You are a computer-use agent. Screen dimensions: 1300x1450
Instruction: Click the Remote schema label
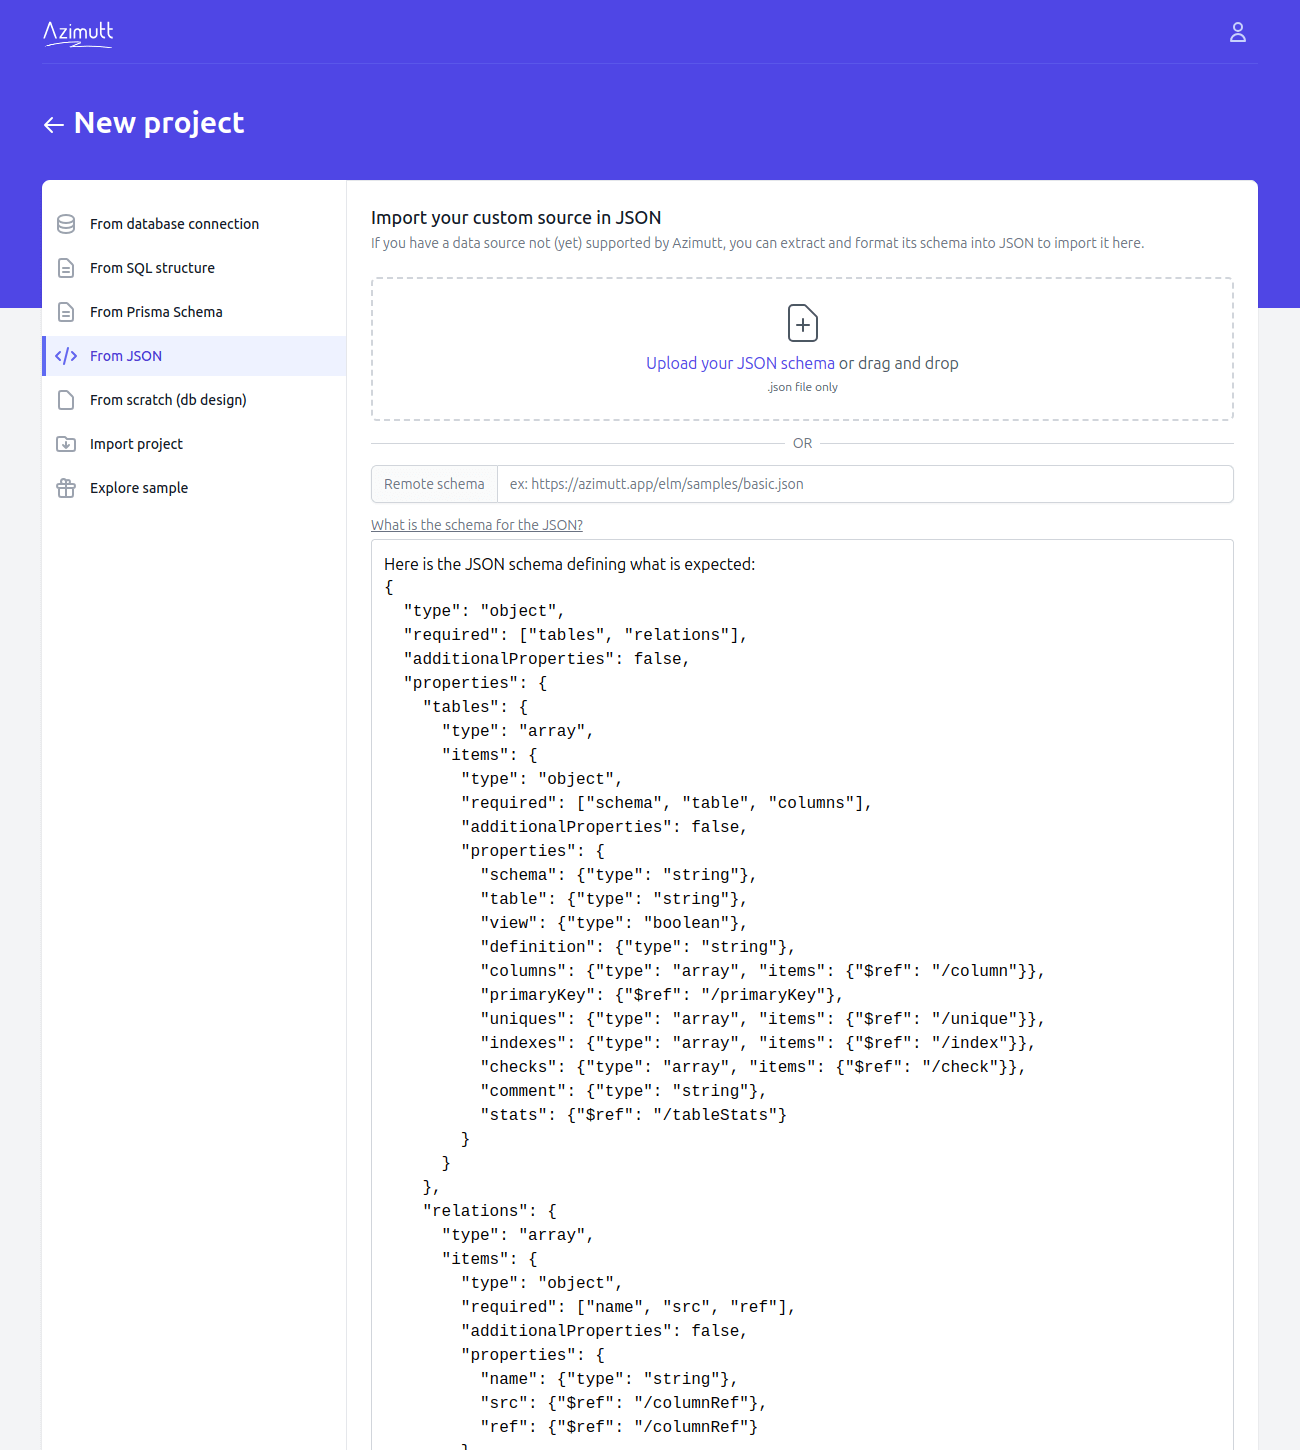434,484
